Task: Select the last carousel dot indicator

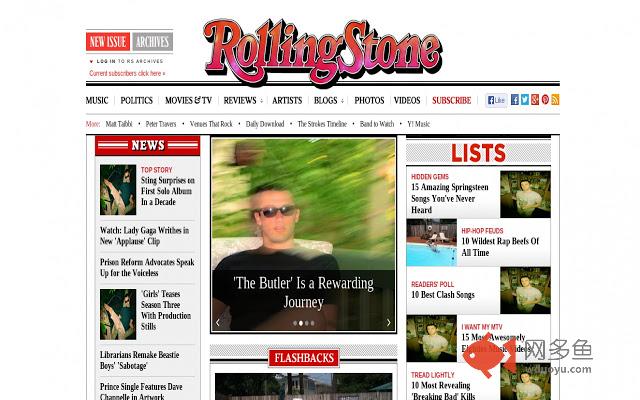Action: coord(312,323)
